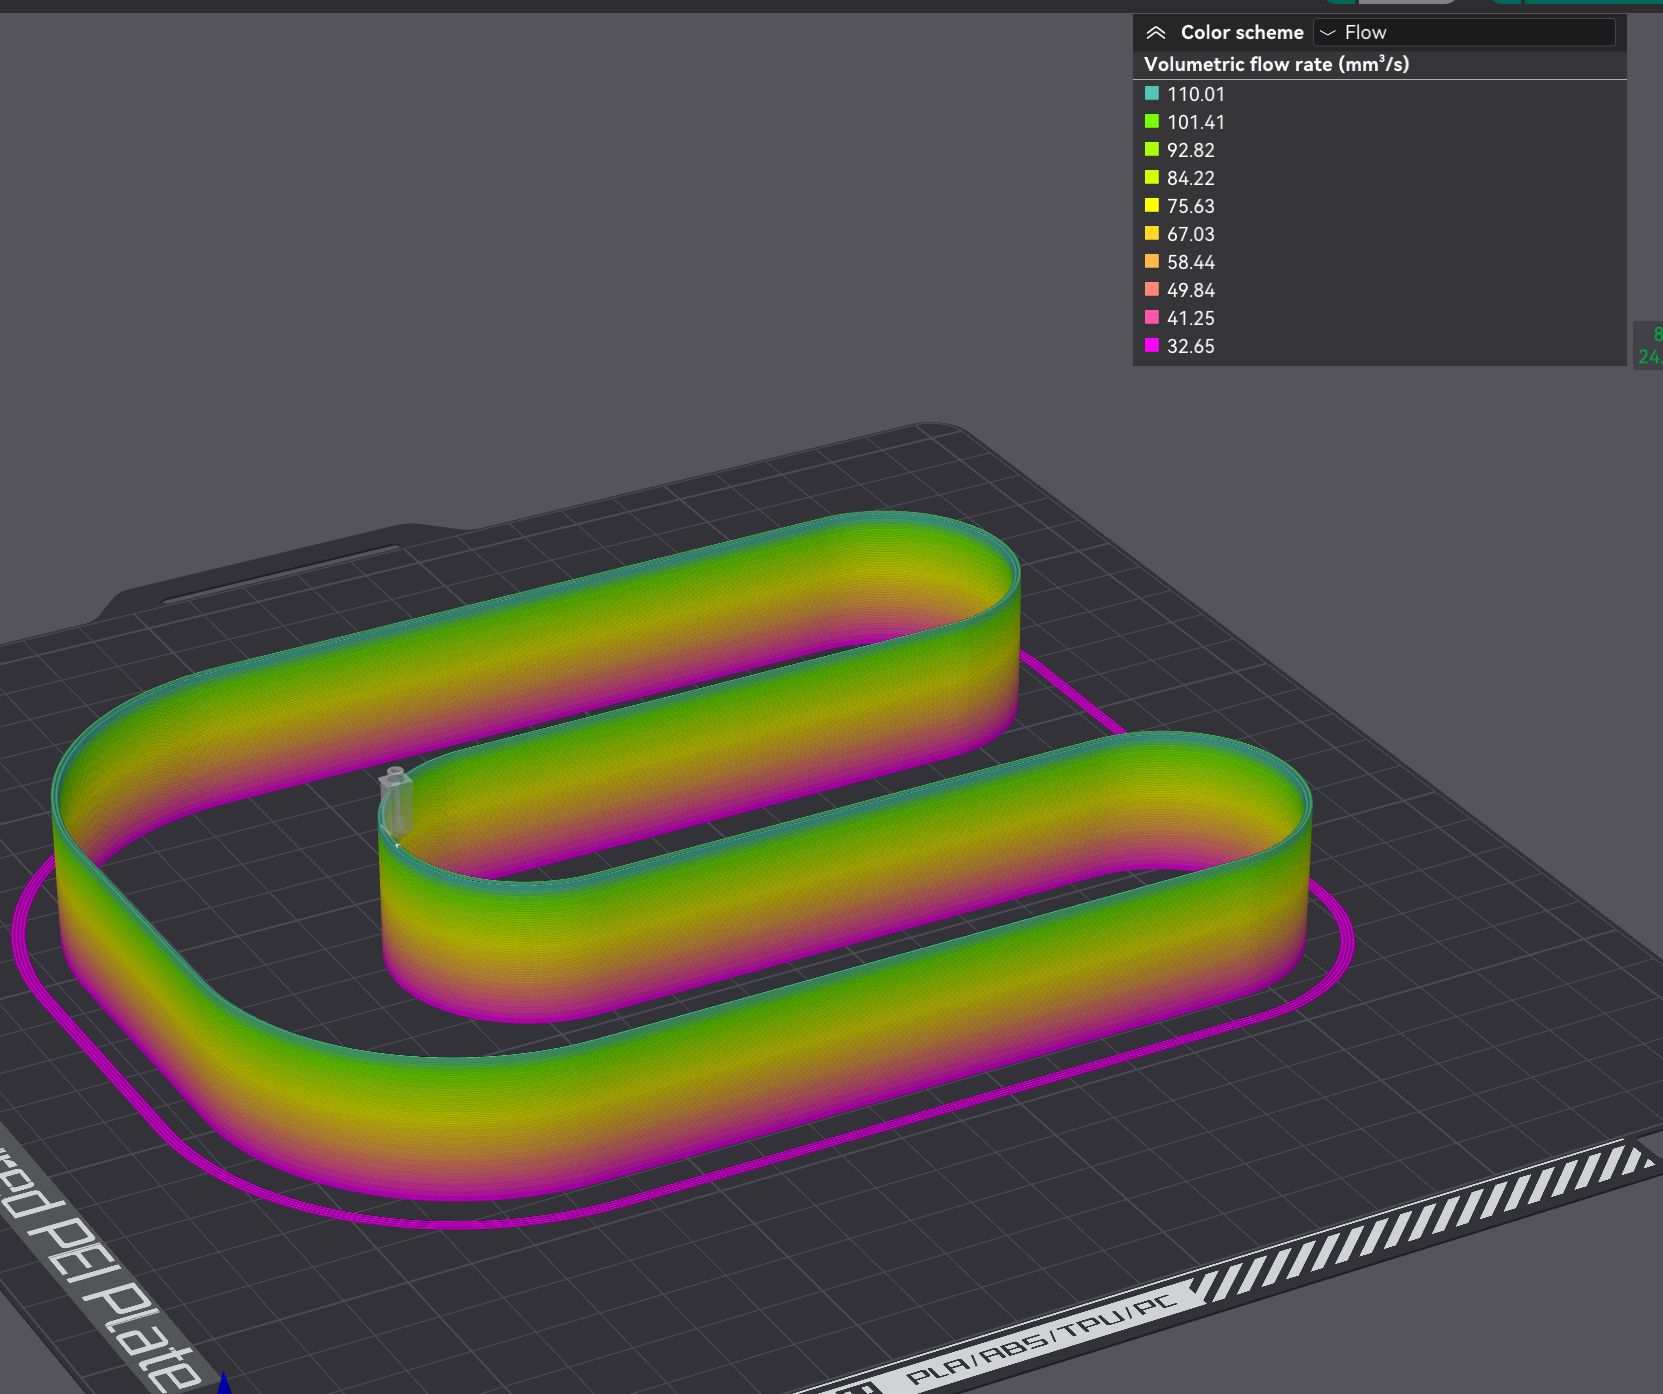This screenshot has width=1663, height=1394.
Task: Click the chevron inside the Flow selector
Action: coord(1328,33)
